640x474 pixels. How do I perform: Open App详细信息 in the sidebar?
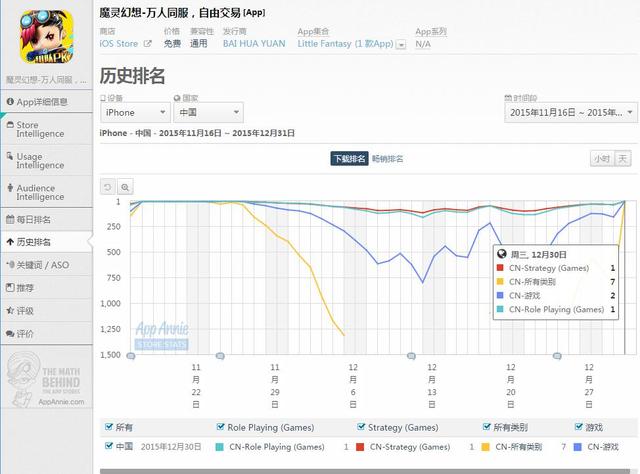point(47,102)
